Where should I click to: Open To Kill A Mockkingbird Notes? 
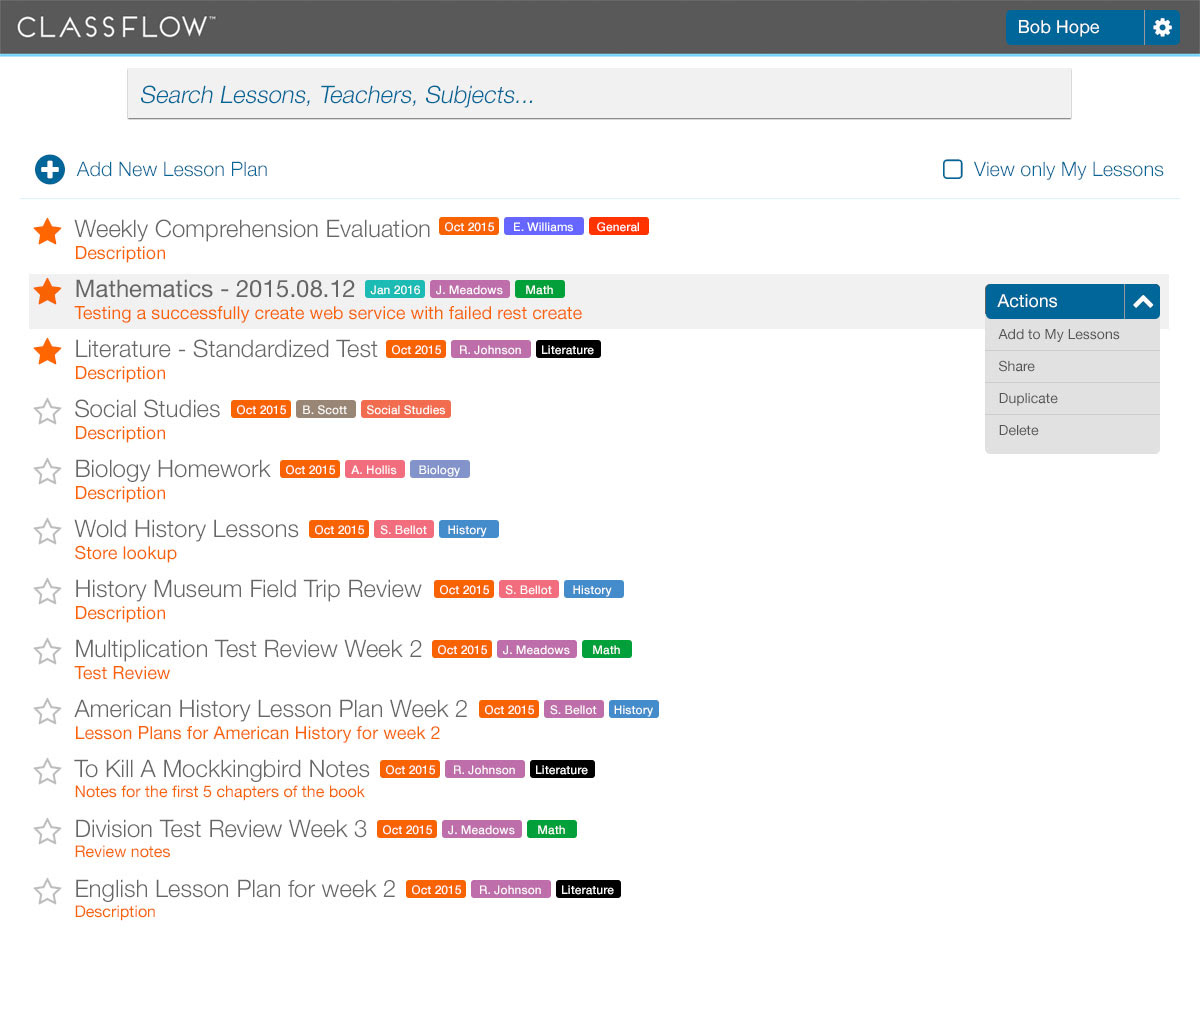tap(222, 769)
